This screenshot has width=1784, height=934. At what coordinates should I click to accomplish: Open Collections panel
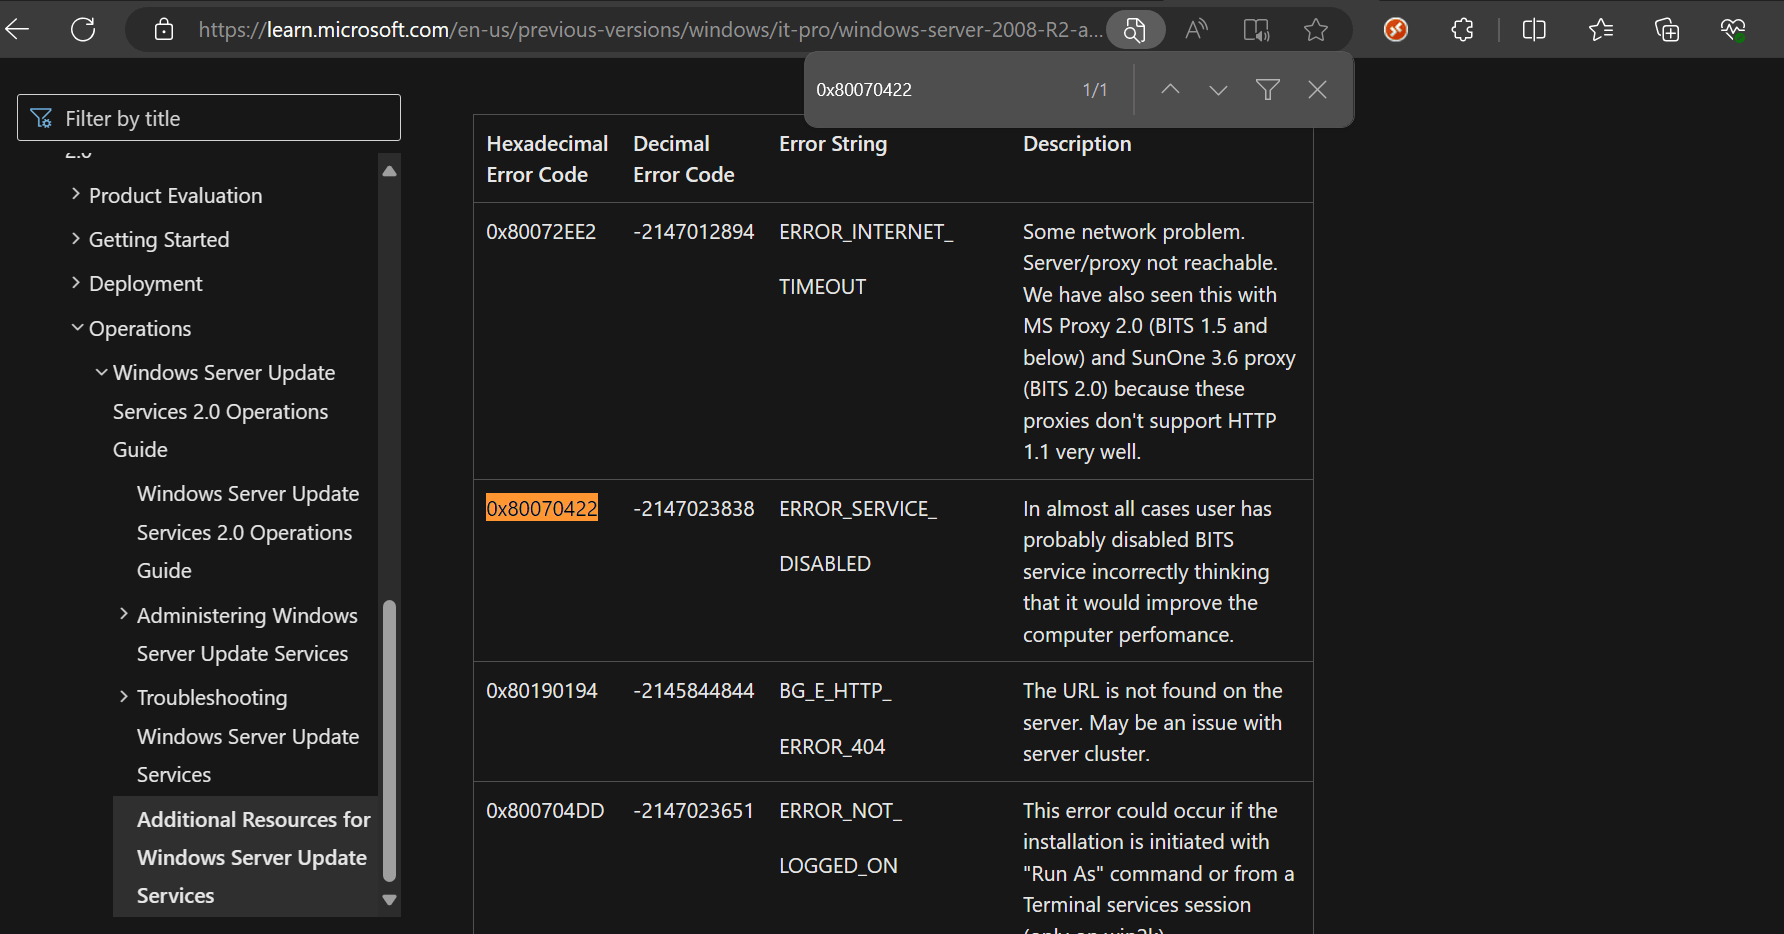coord(1667,30)
